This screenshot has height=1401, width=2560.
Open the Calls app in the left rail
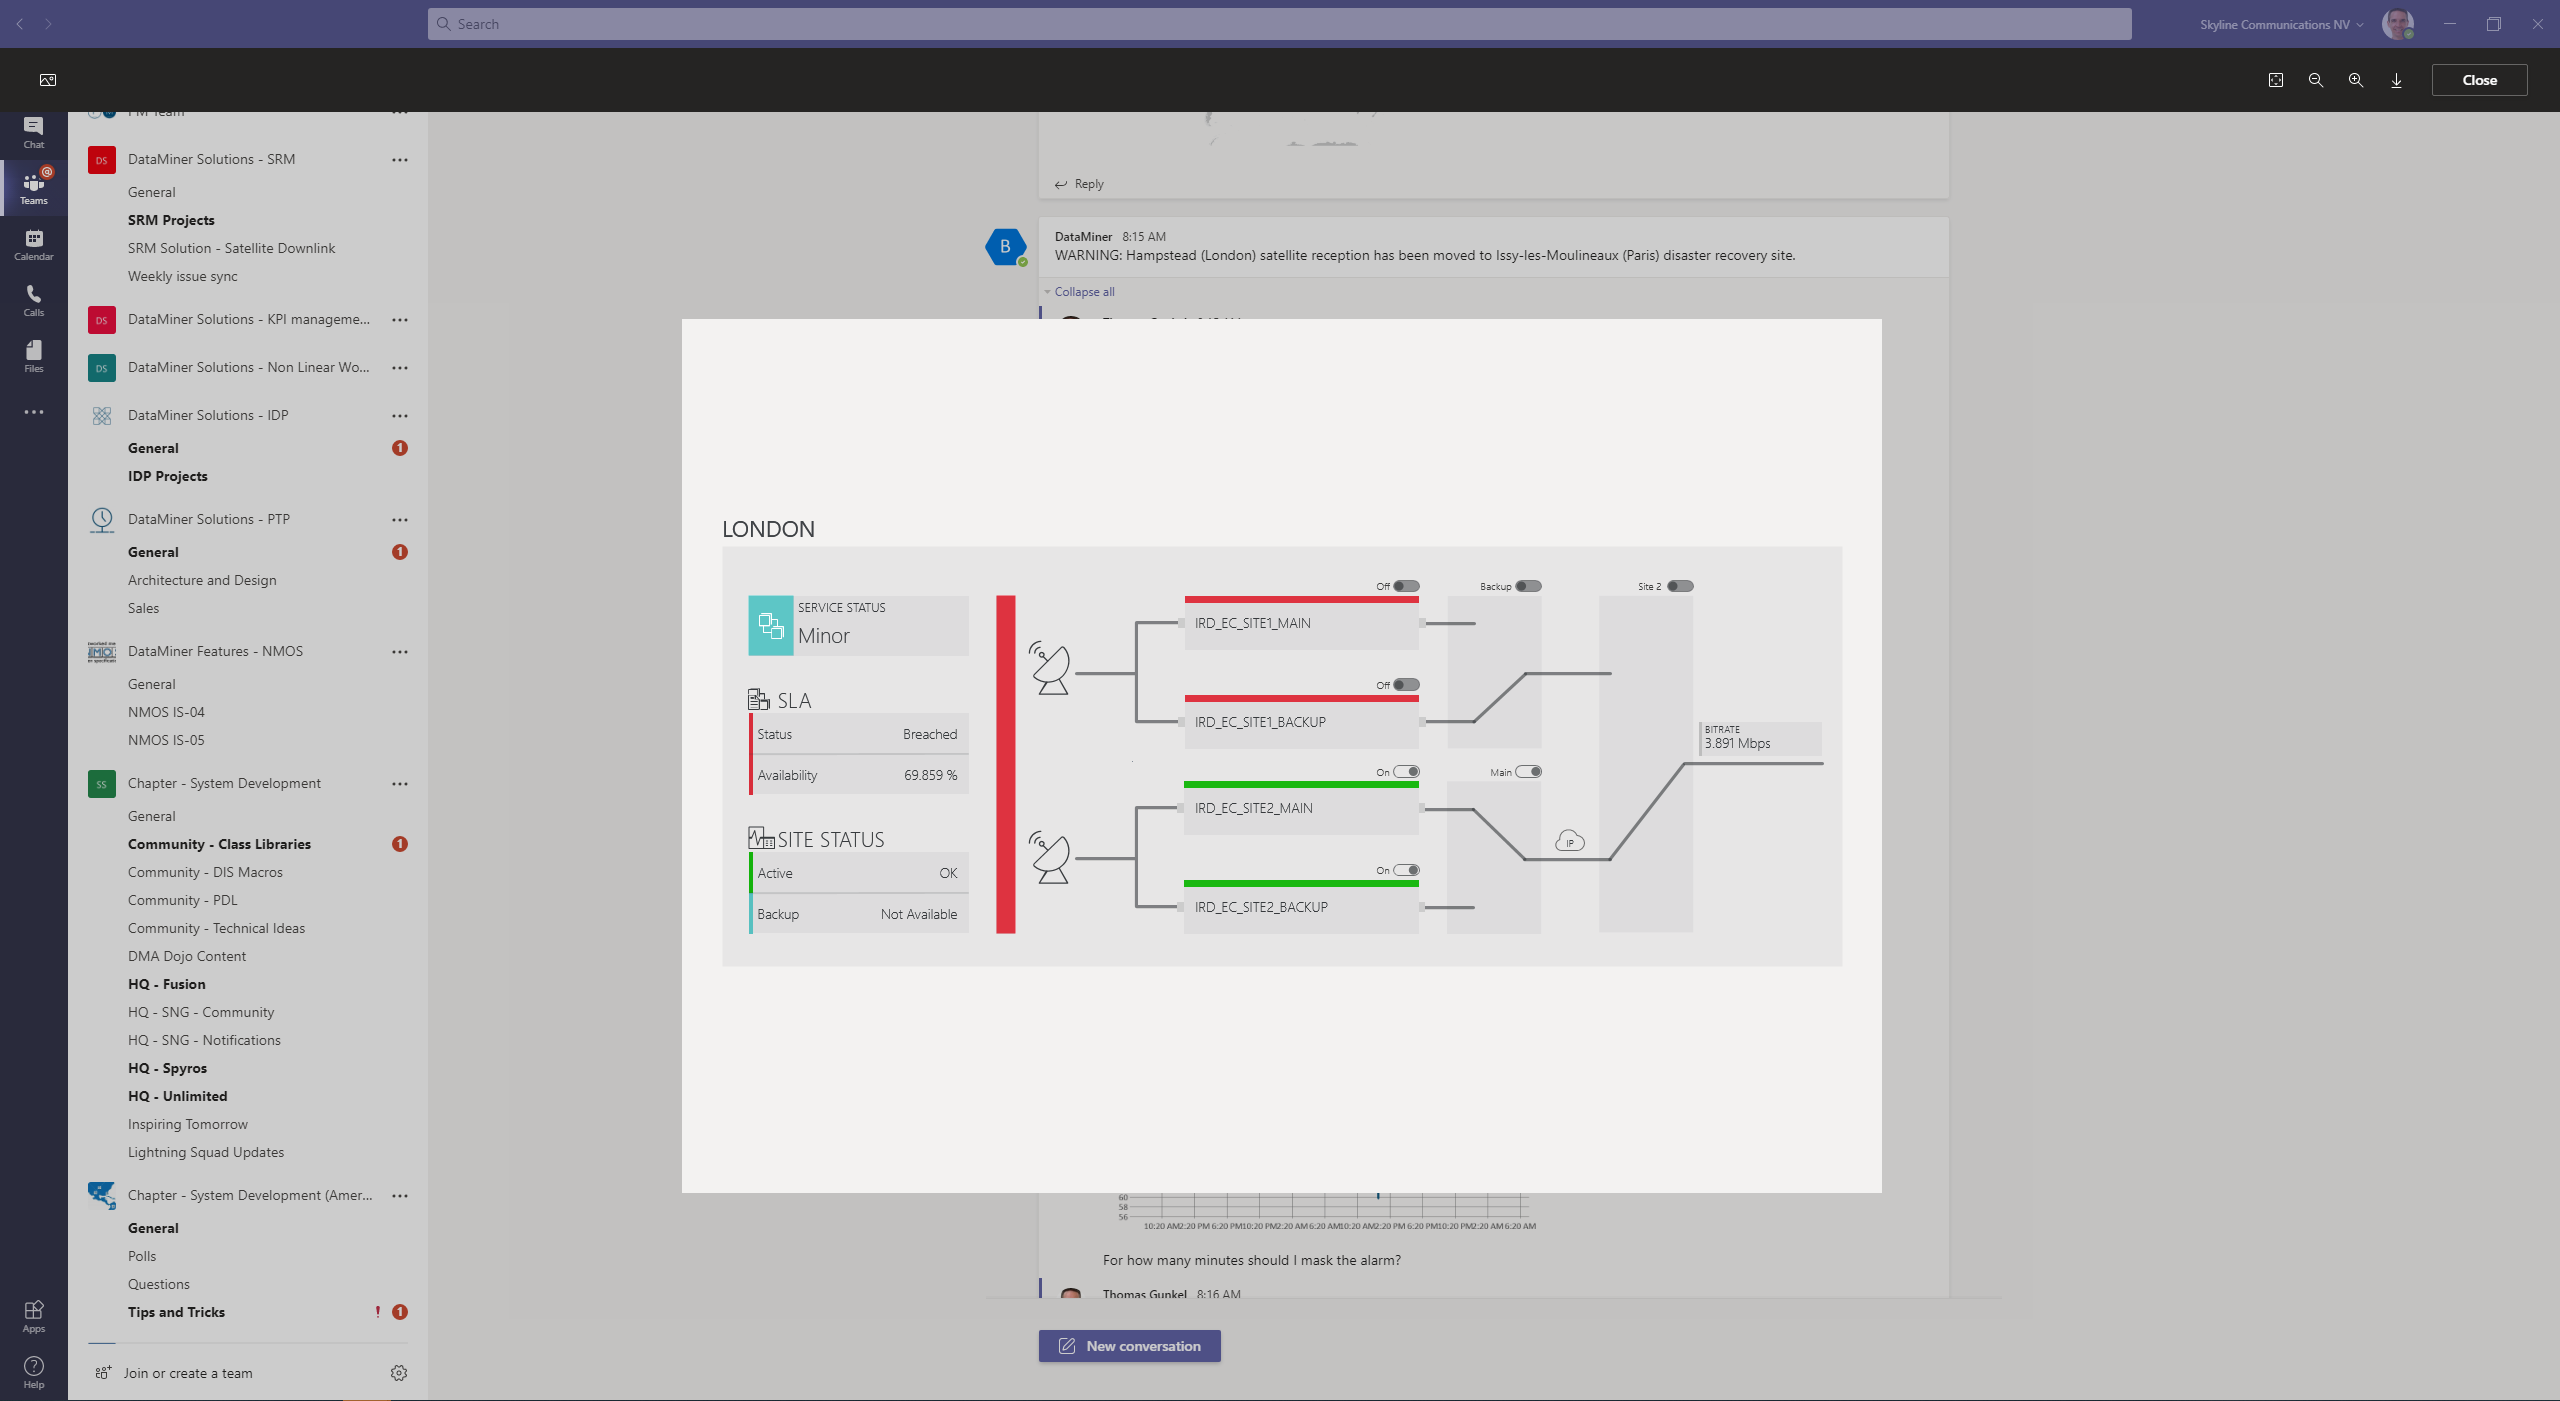(x=33, y=300)
